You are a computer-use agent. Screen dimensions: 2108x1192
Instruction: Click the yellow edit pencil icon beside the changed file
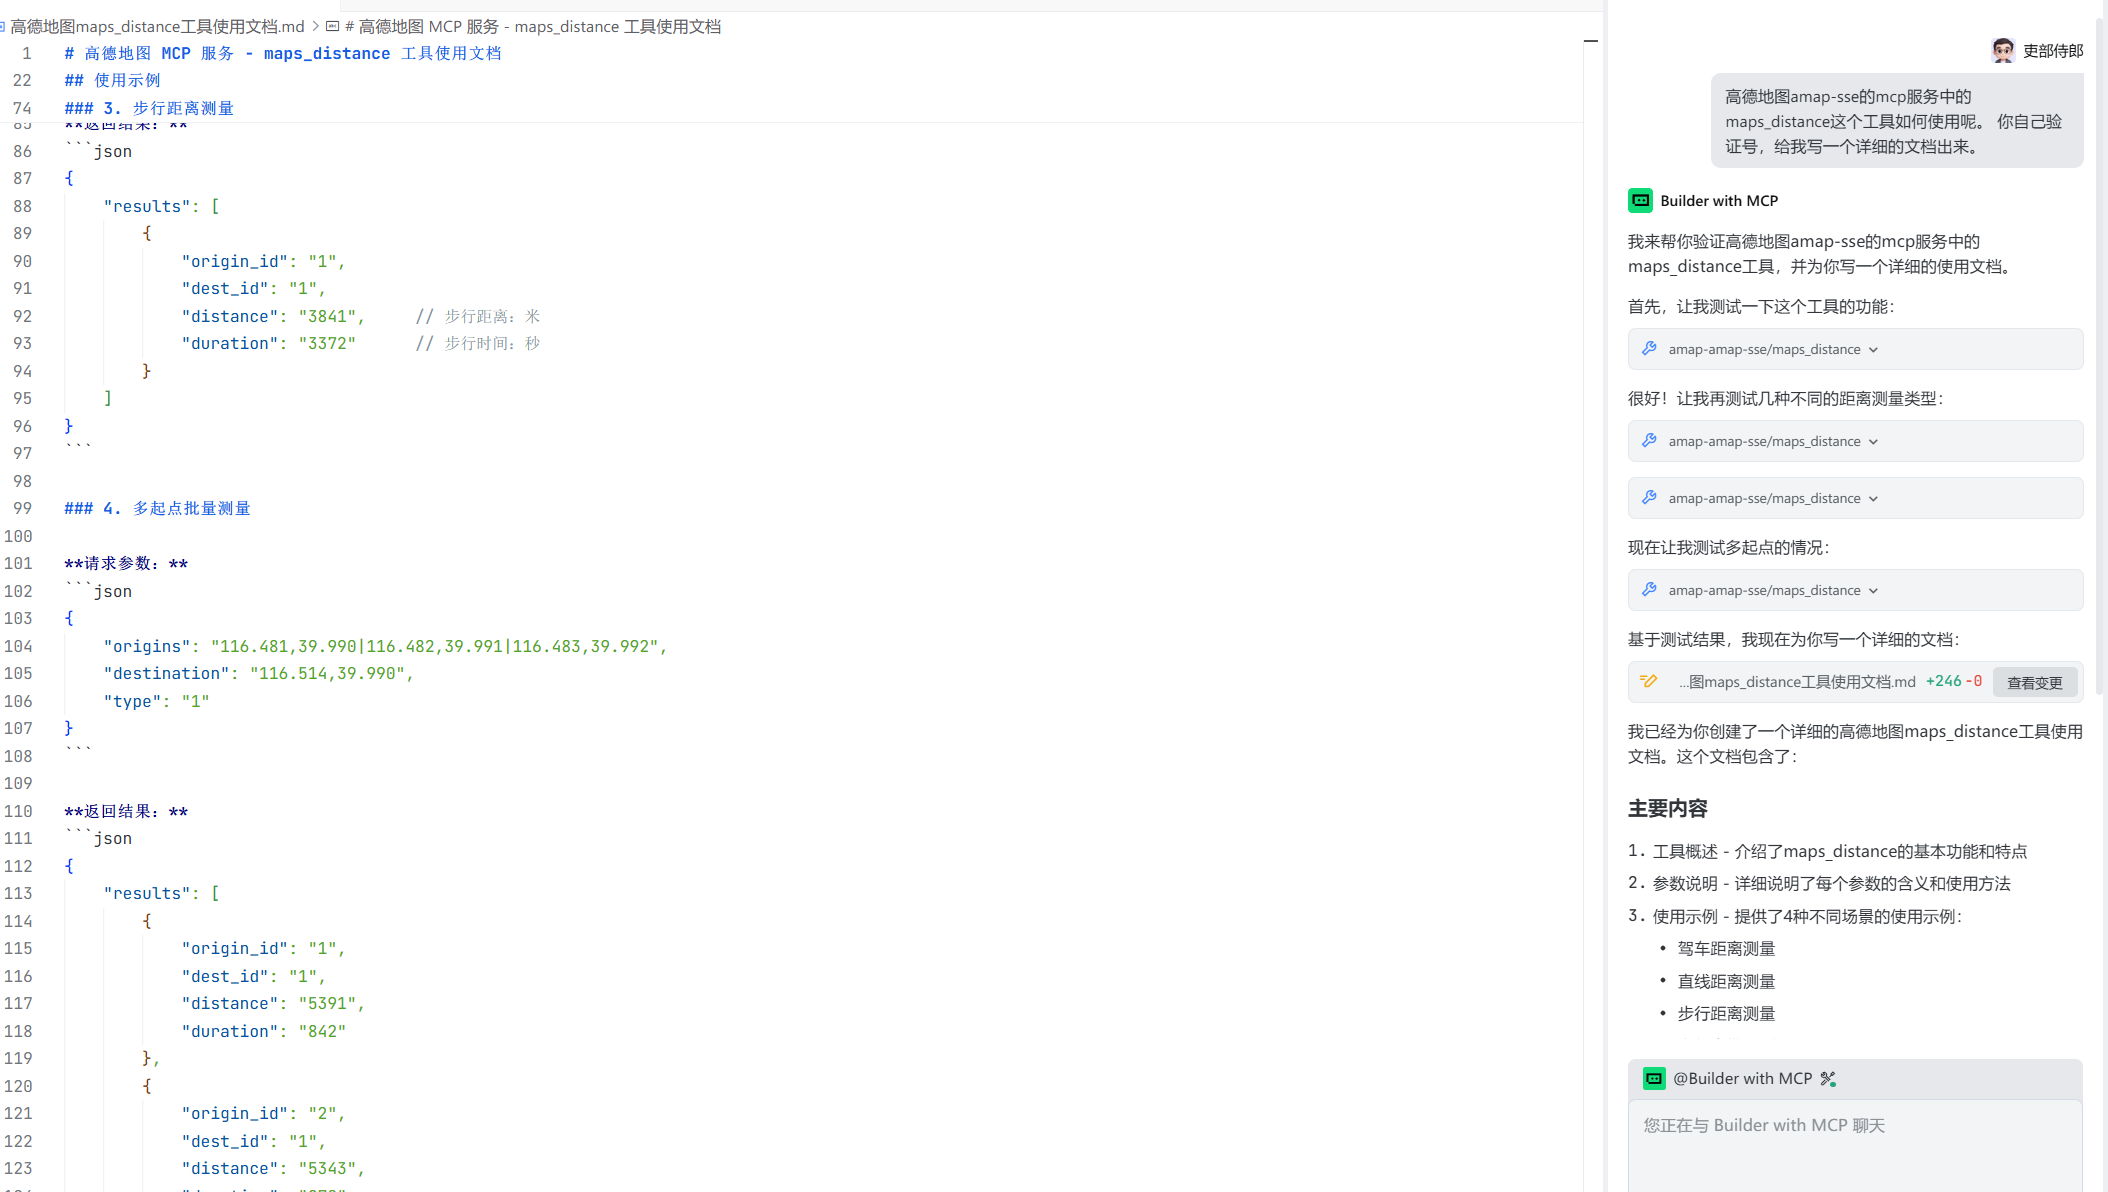(x=1648, y=682)
